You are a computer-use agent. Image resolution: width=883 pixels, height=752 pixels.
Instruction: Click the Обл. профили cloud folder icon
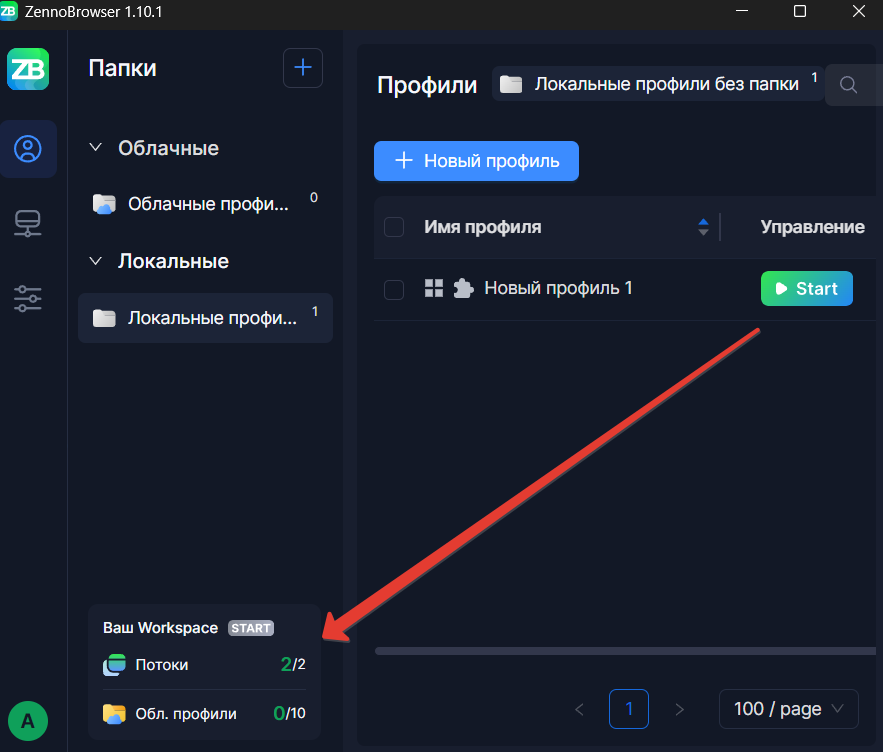(x=114, y=714)
